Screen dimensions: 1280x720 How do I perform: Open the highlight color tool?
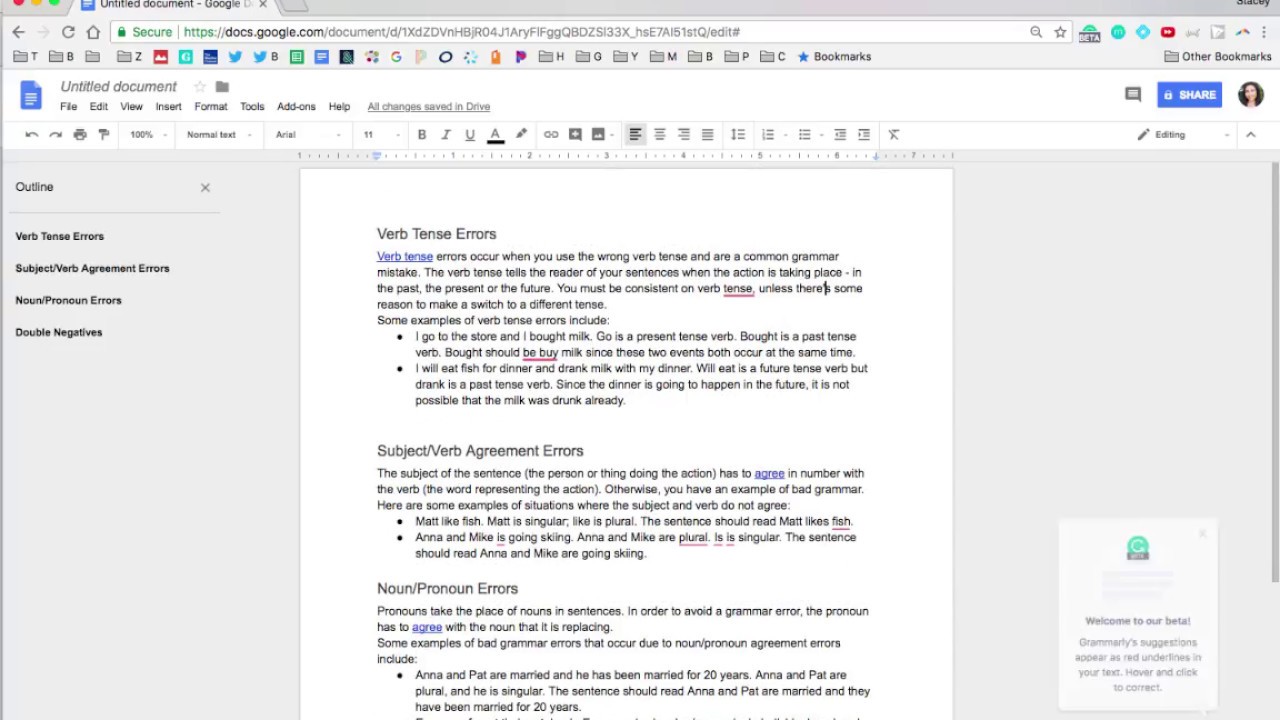click(521, 135)
